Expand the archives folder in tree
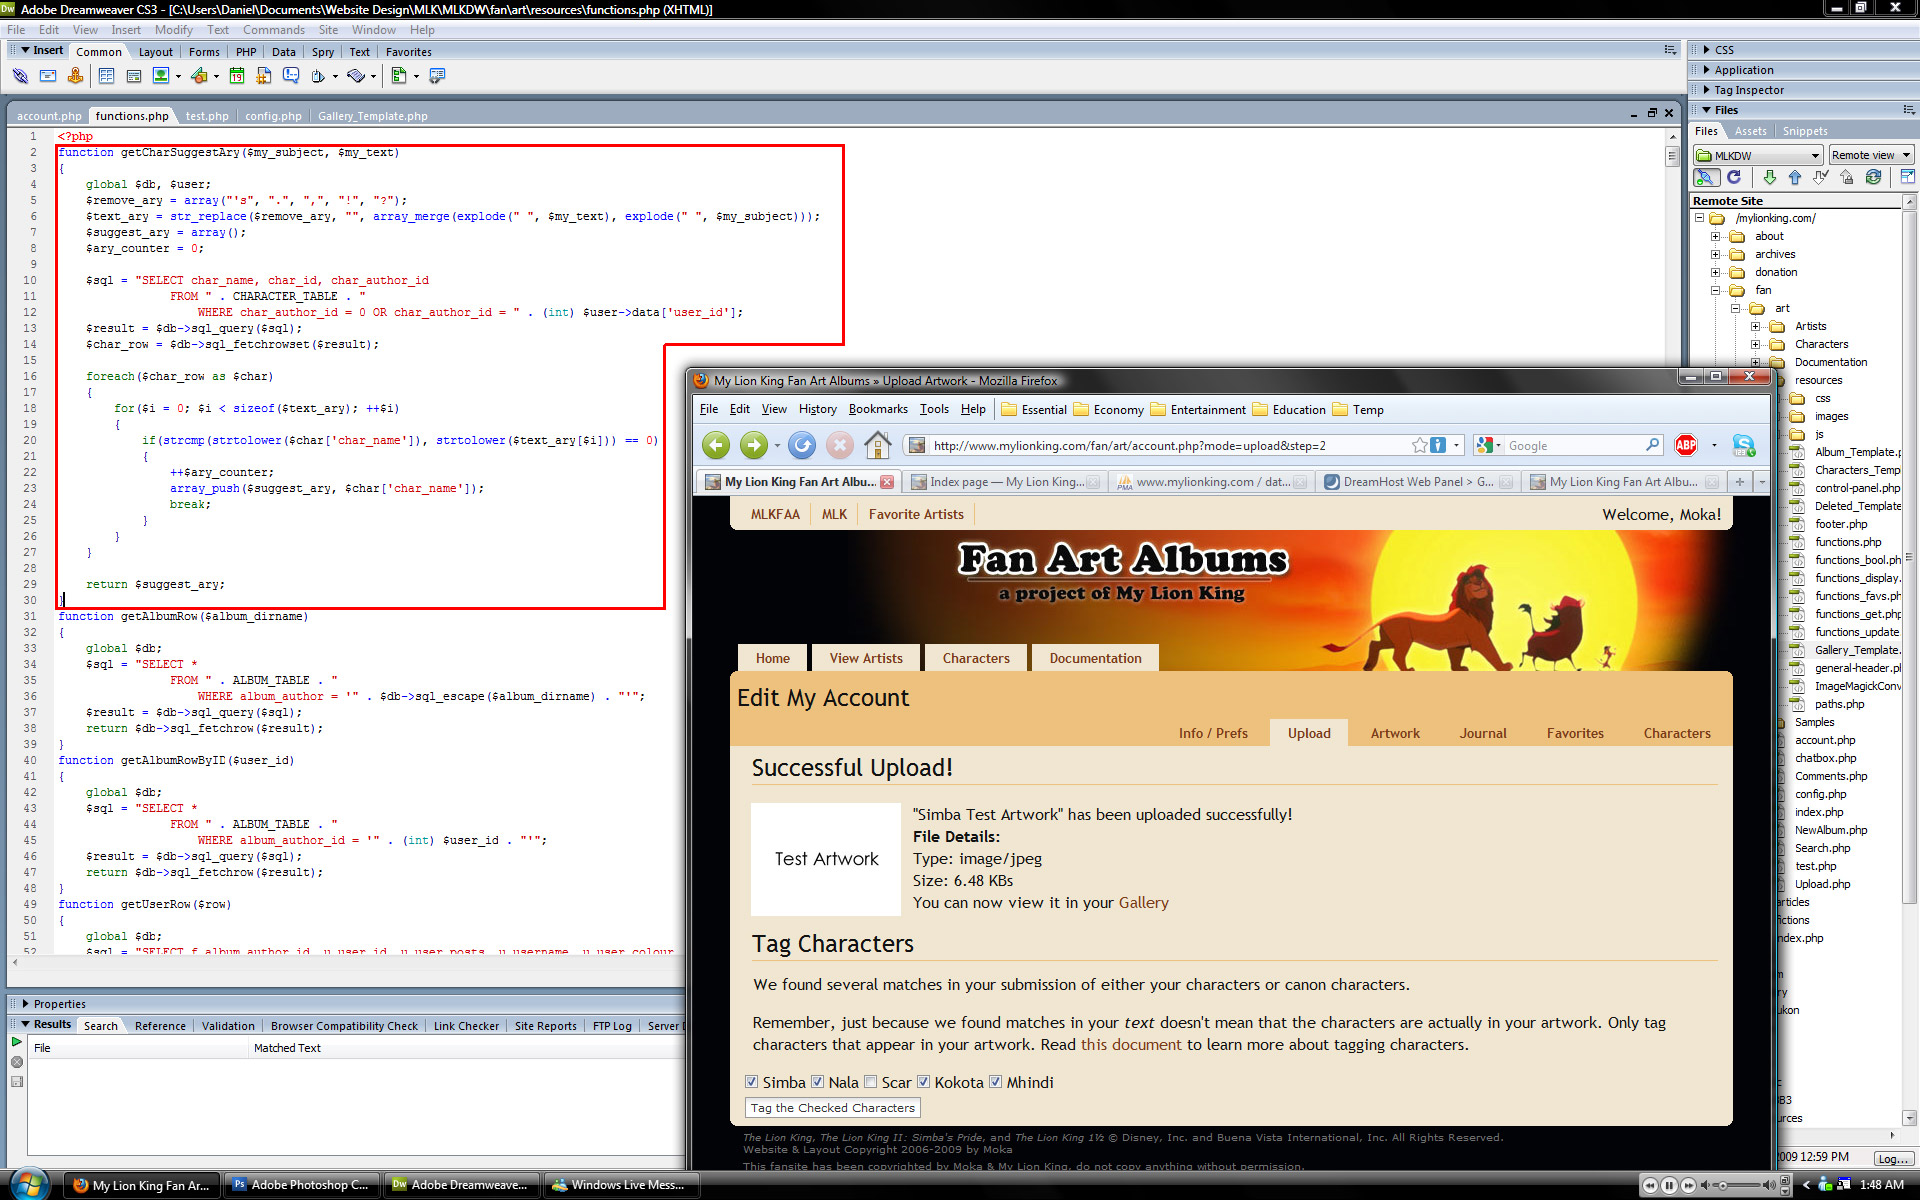 pos(1715,254)
